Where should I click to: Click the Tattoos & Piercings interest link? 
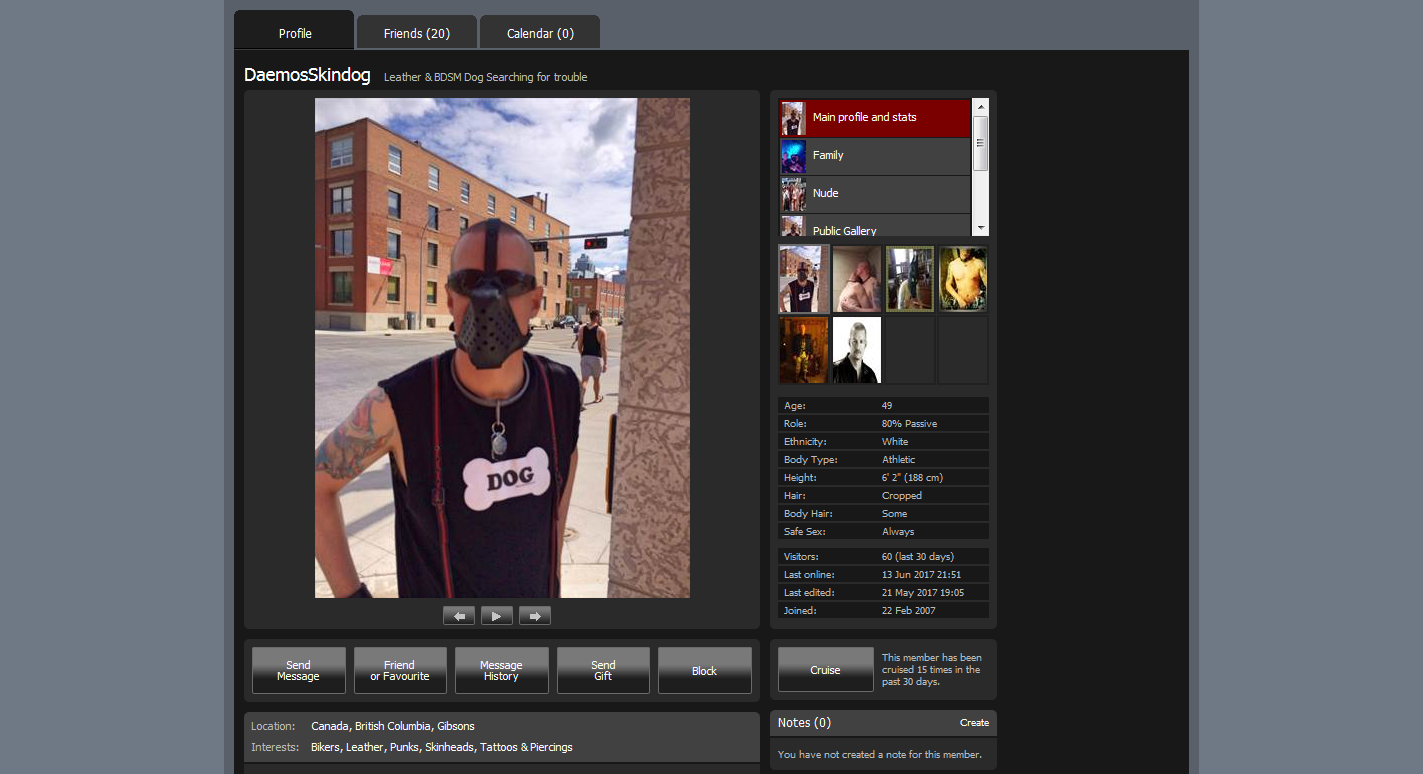tap(526, 747)
